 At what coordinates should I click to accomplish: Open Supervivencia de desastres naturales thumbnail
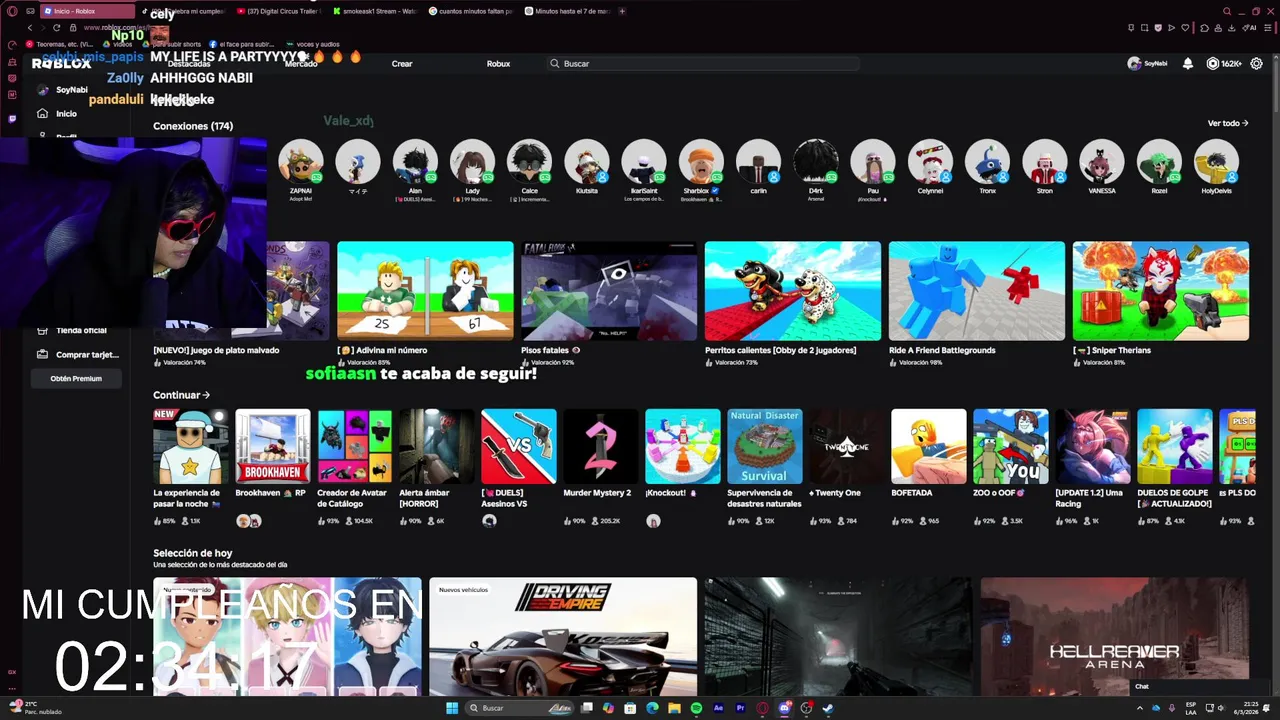764,446
